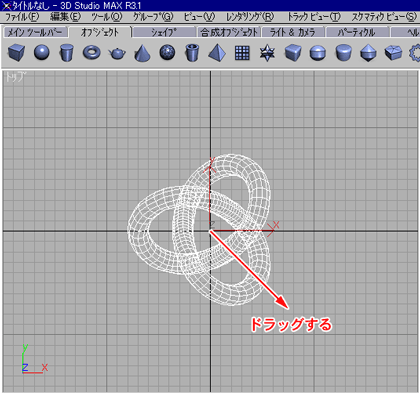Select the Sphere primitive icon
The width and height of the screenshot is (420, 394).
pos(42,53)
